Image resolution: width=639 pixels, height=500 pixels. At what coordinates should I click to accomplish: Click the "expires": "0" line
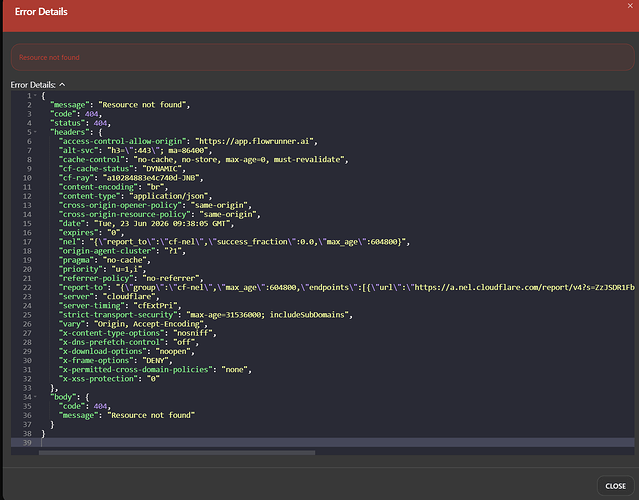[91, 233]
